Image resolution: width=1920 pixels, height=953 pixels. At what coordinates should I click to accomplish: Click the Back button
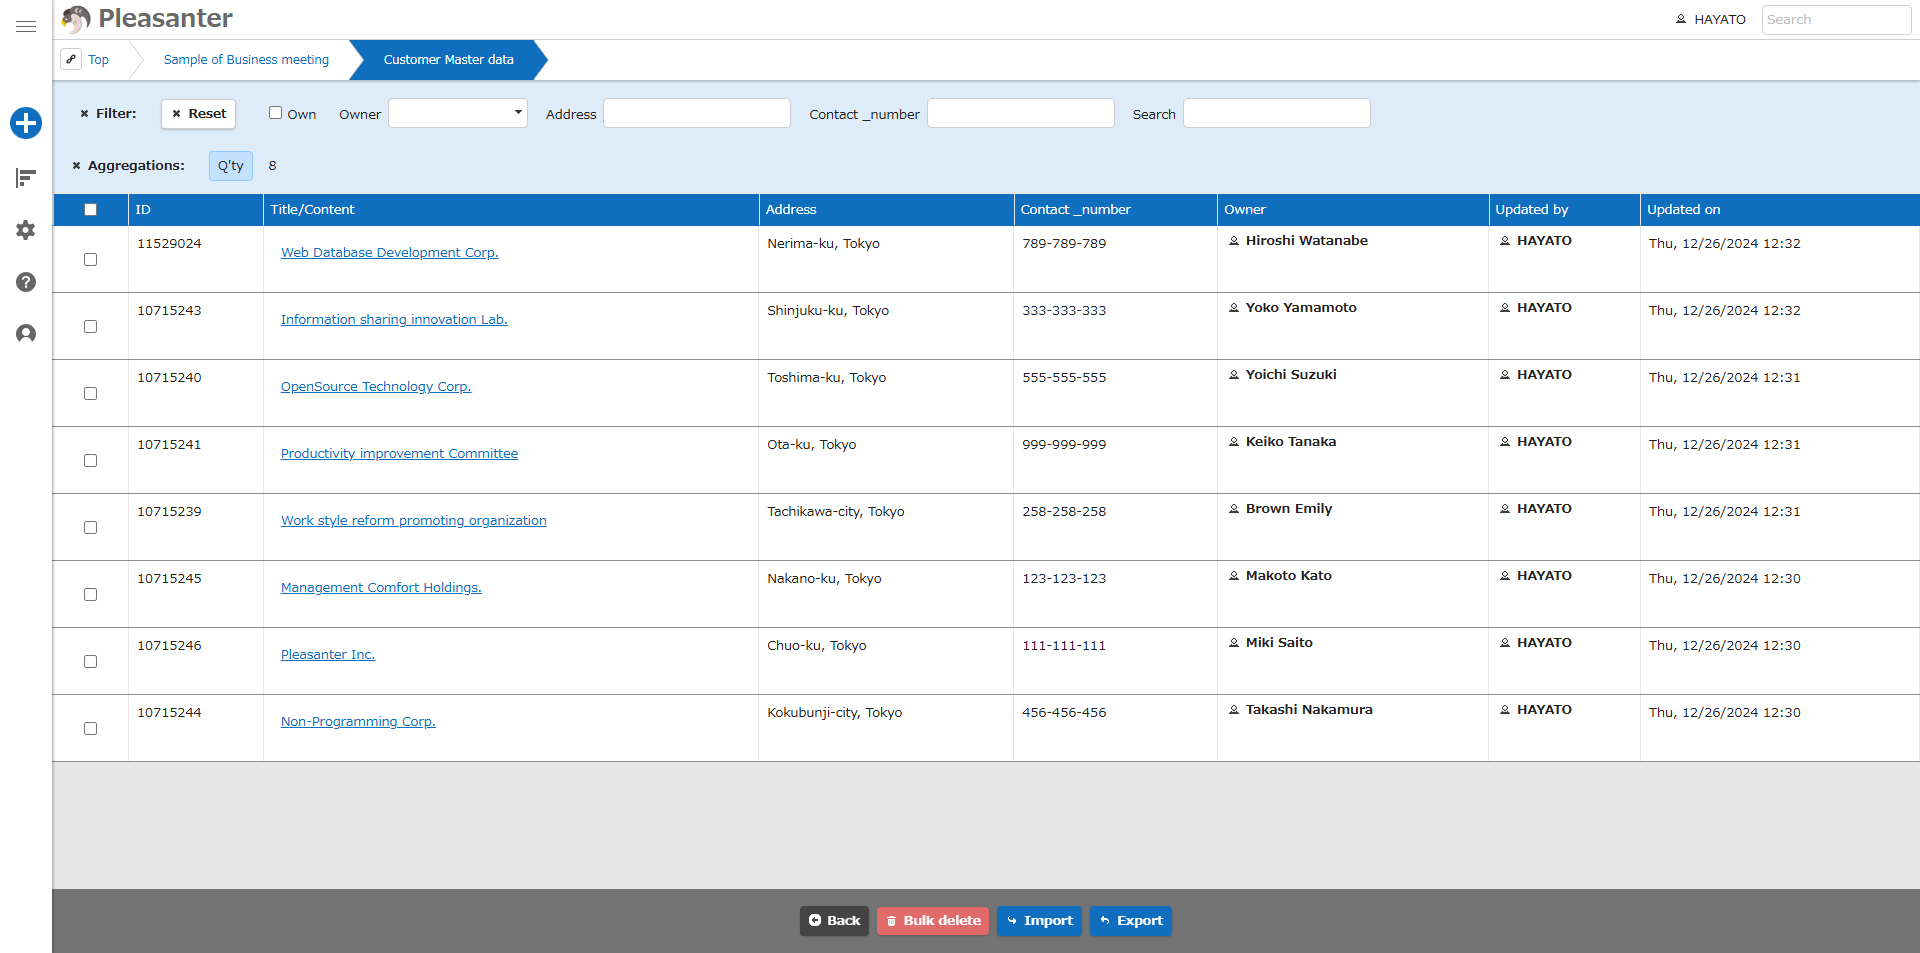click(x=834, y=921)
